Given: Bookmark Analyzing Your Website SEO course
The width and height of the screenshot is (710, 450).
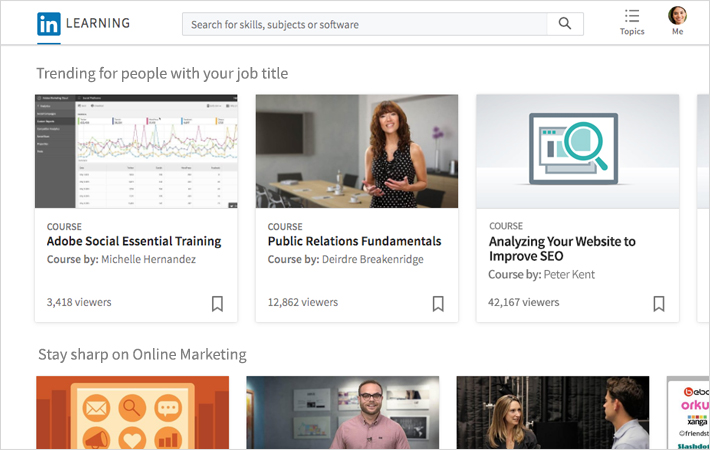Looking at the screenshot, I should coord(659,303).
